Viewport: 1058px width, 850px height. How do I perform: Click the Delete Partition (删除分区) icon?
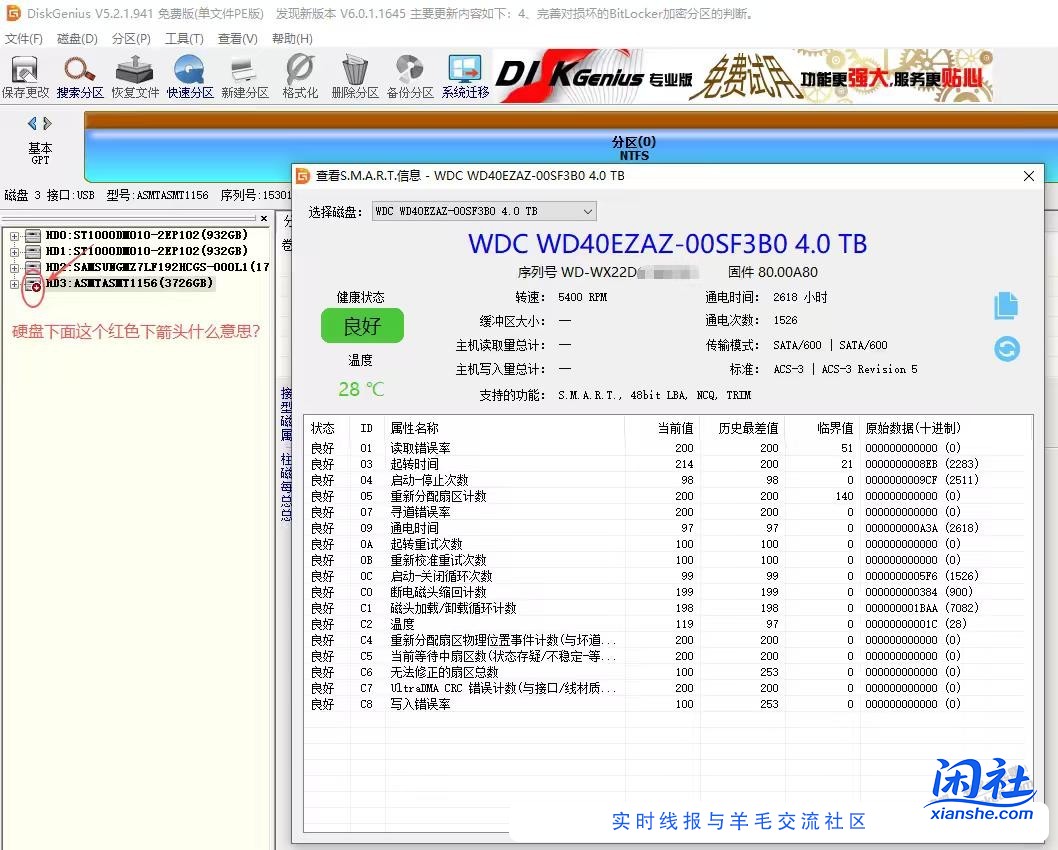355,76
